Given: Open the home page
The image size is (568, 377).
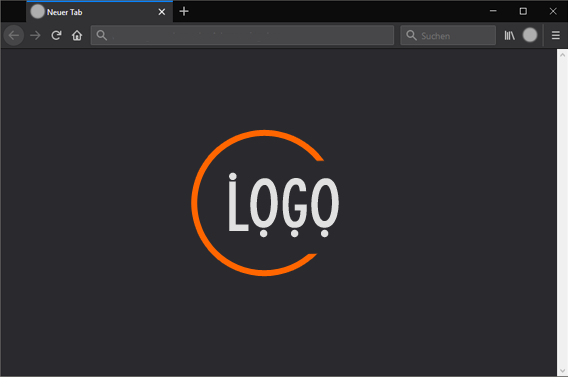Looking at the screenshot, I should 77,35.
